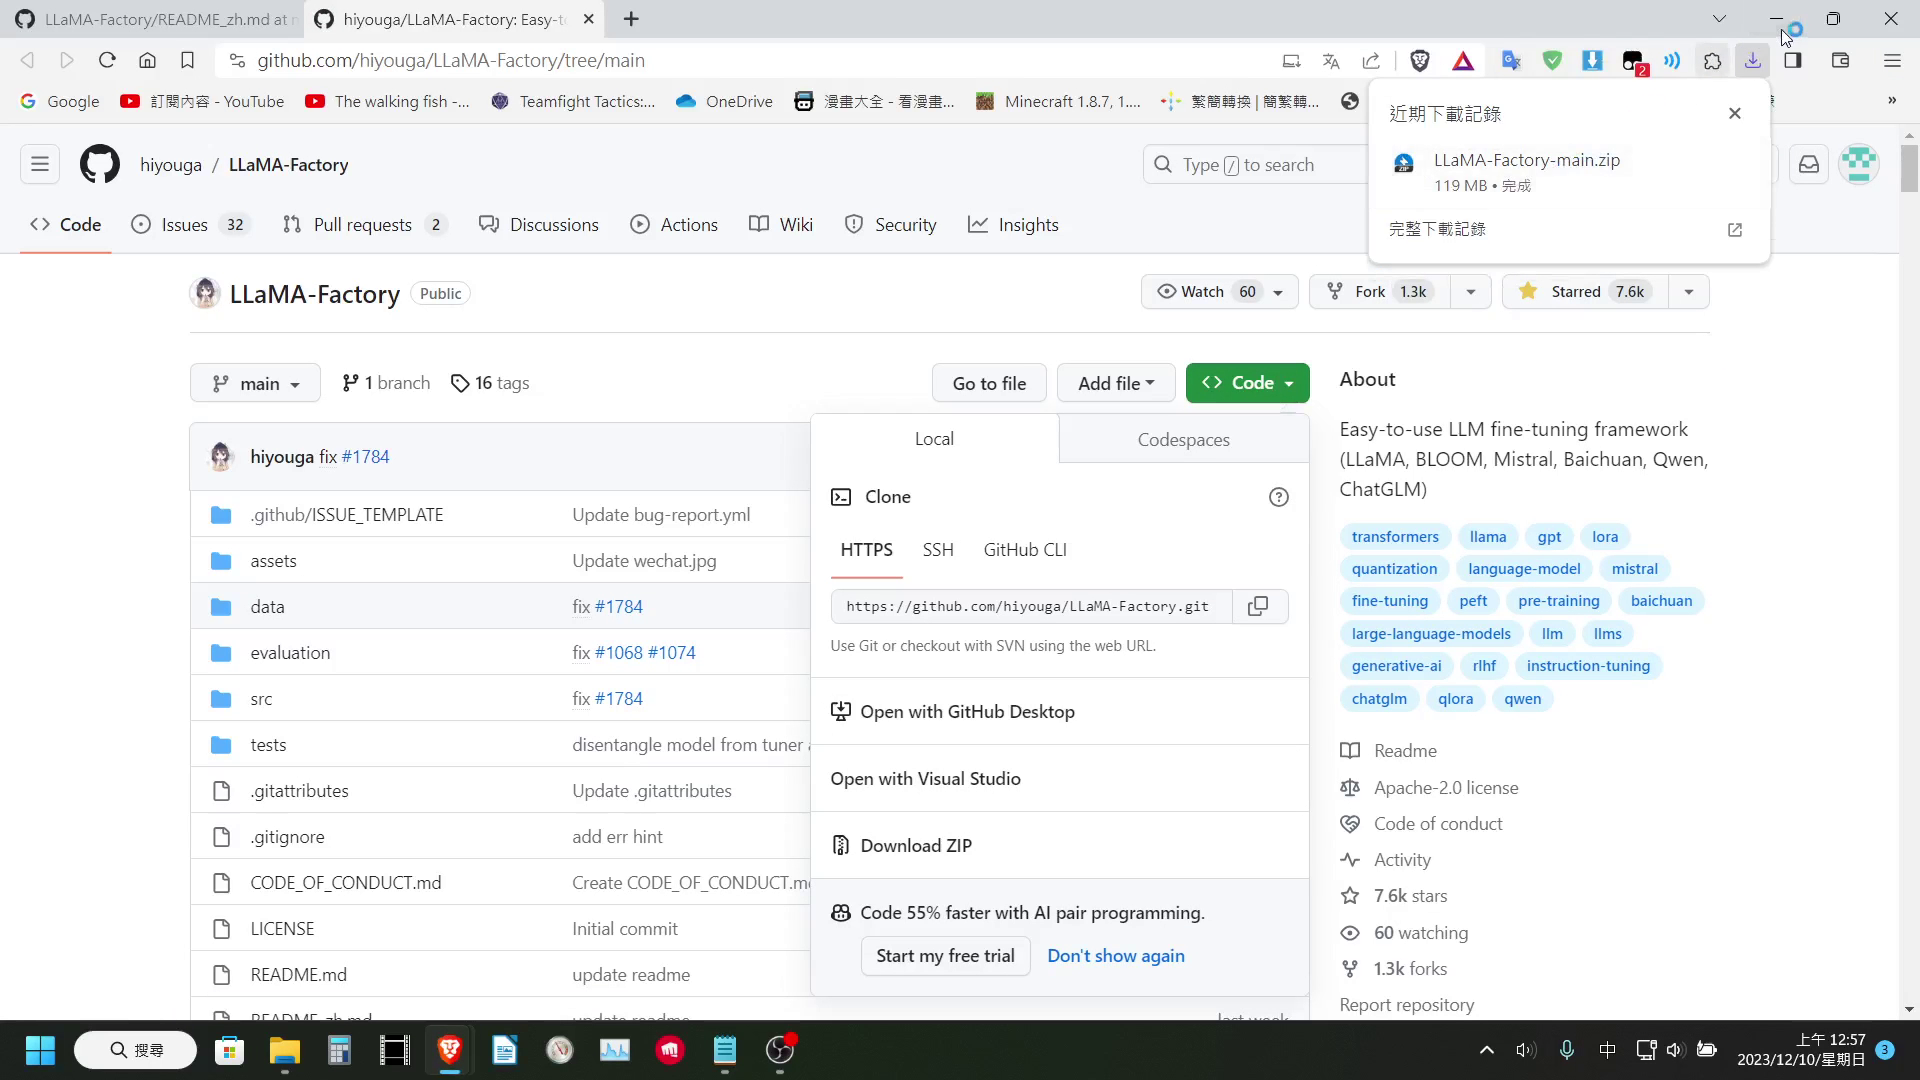
Task: Toggle the browser sidebar panel icon
Action: (x=1793, y=61)
